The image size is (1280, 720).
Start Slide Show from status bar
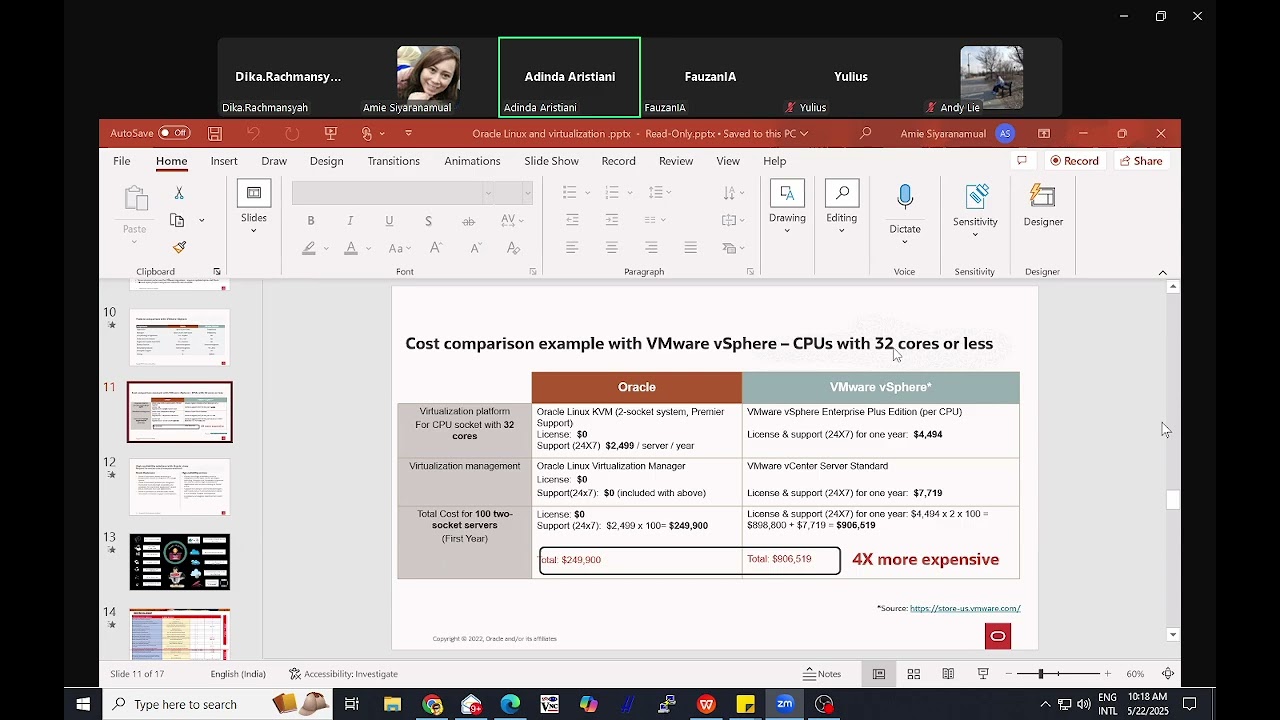click(x=983, y=674)
